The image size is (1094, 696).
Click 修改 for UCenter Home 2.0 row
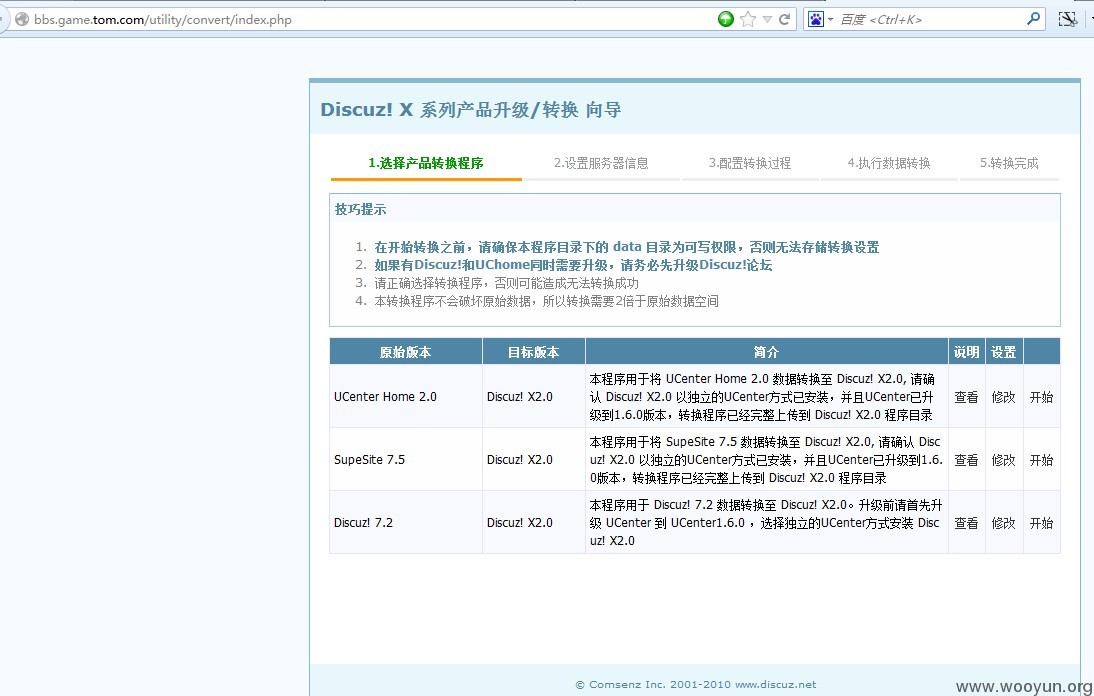[1003, 397]
